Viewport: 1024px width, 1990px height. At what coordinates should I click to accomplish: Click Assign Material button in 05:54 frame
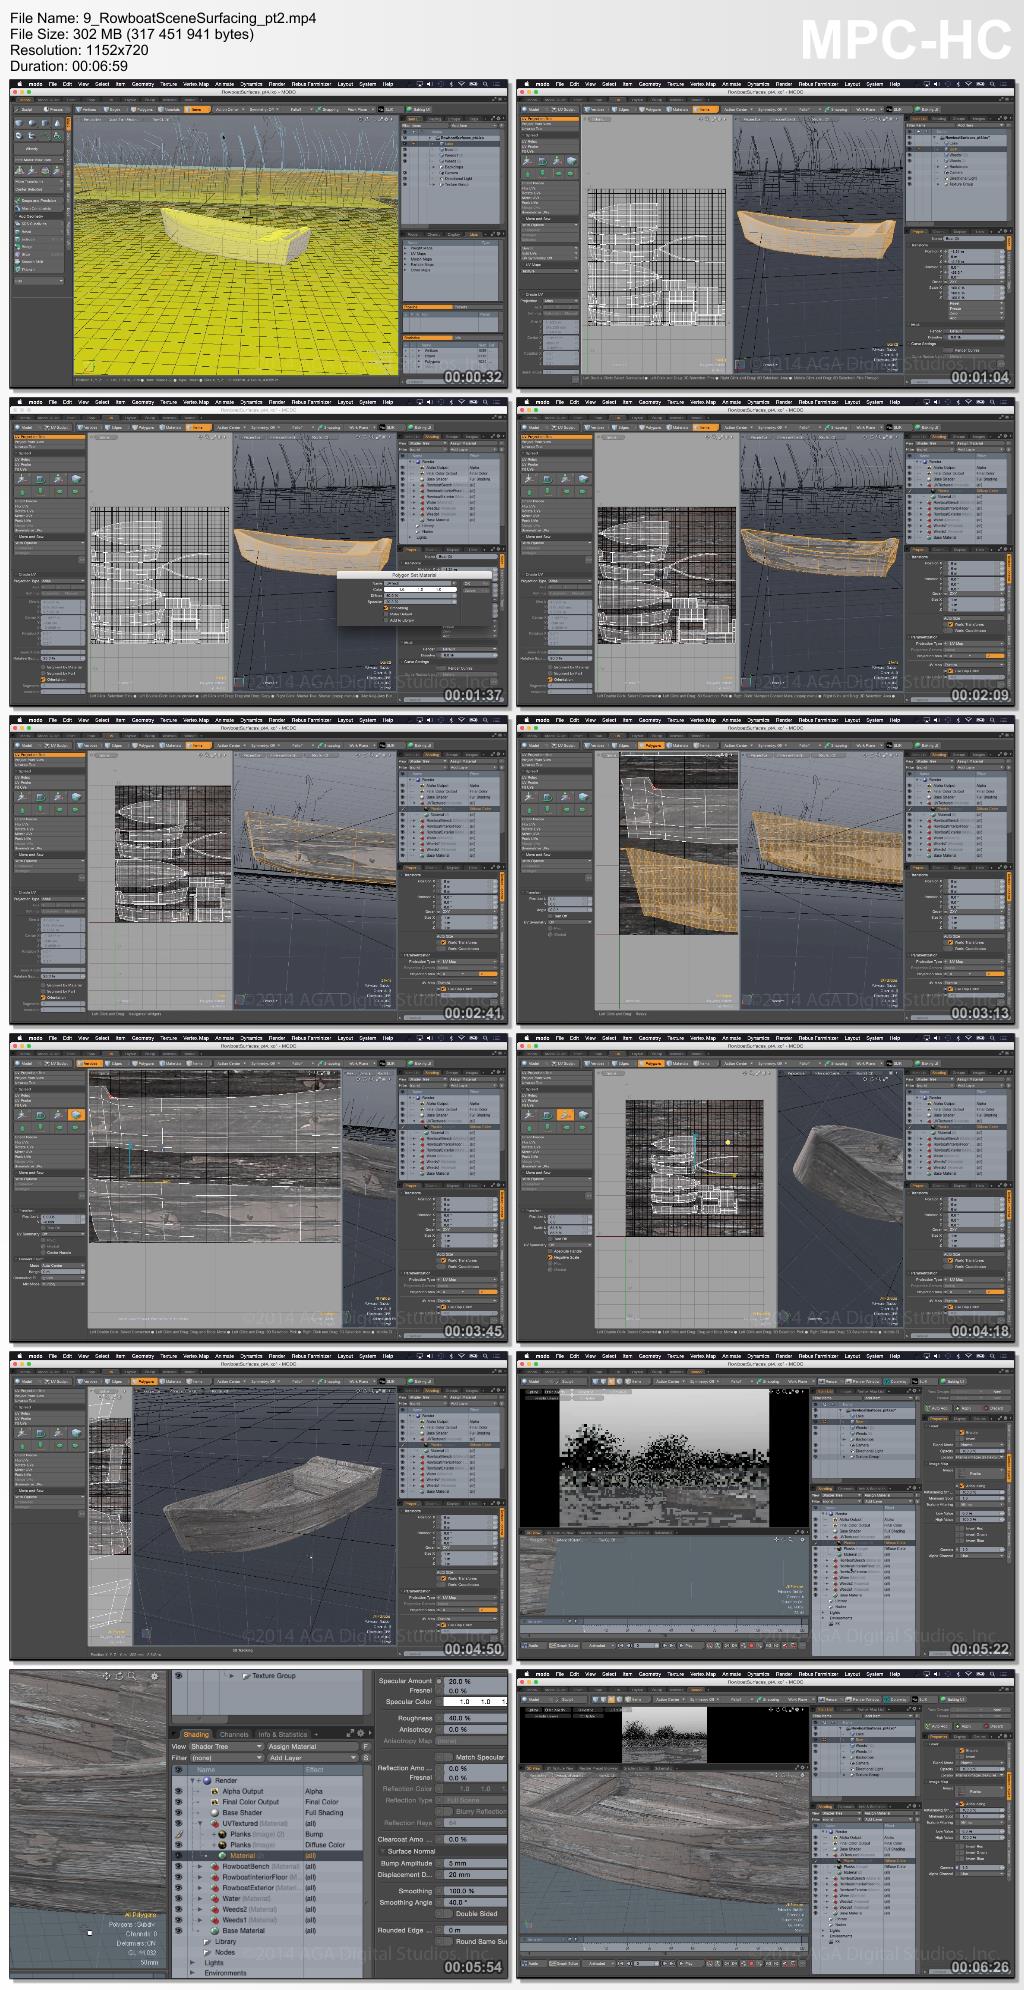313,1747
